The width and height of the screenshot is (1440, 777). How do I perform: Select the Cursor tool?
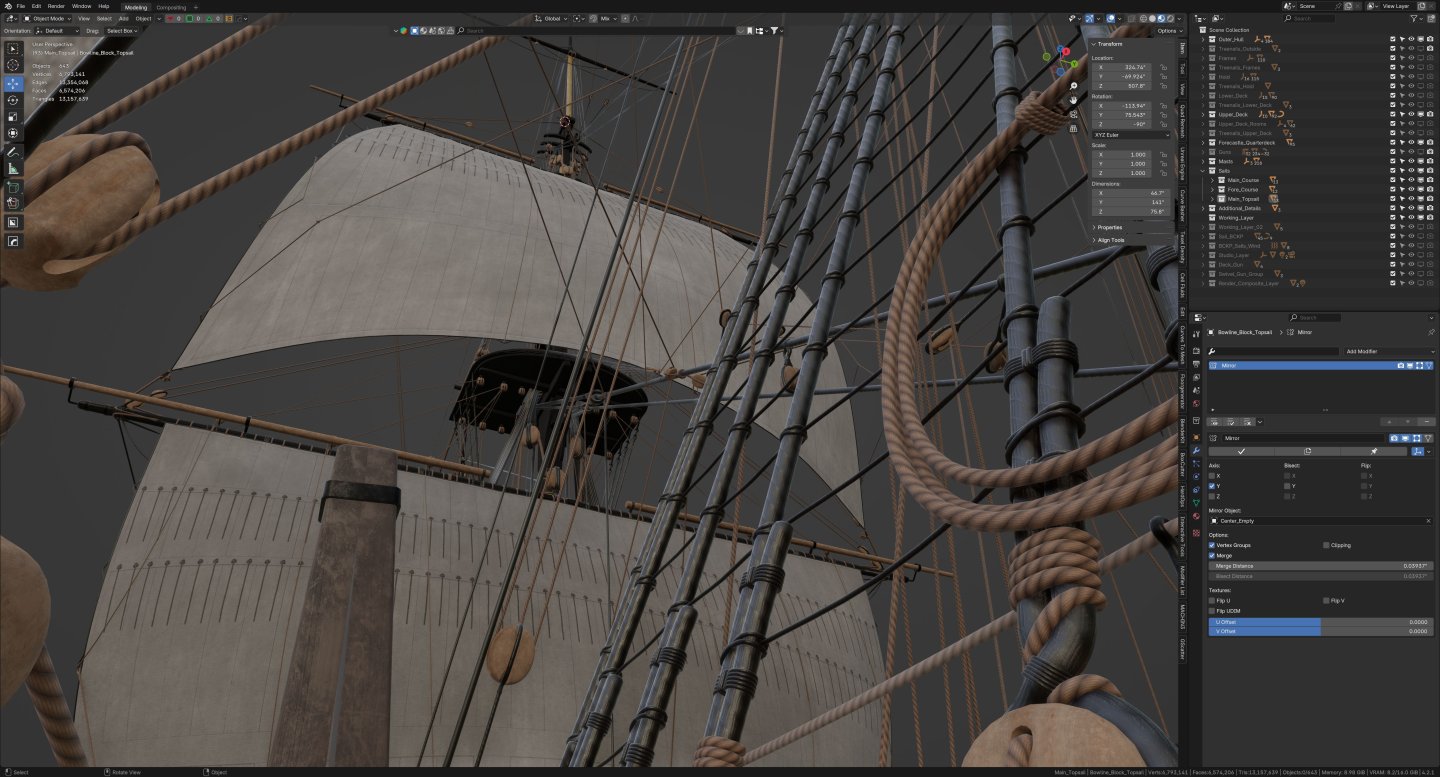(13, 65)
